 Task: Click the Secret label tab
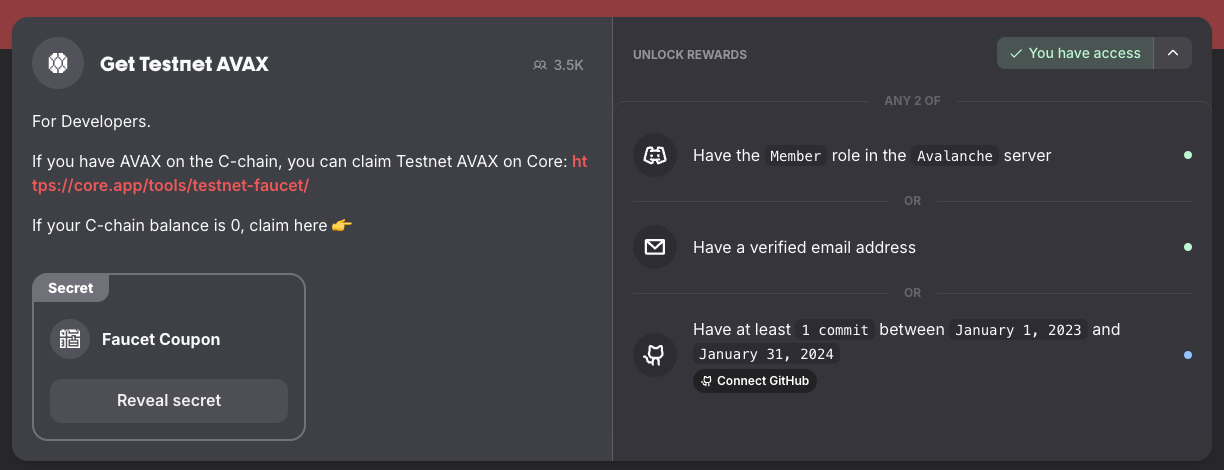pyautogui.click(x=71, y=288)
